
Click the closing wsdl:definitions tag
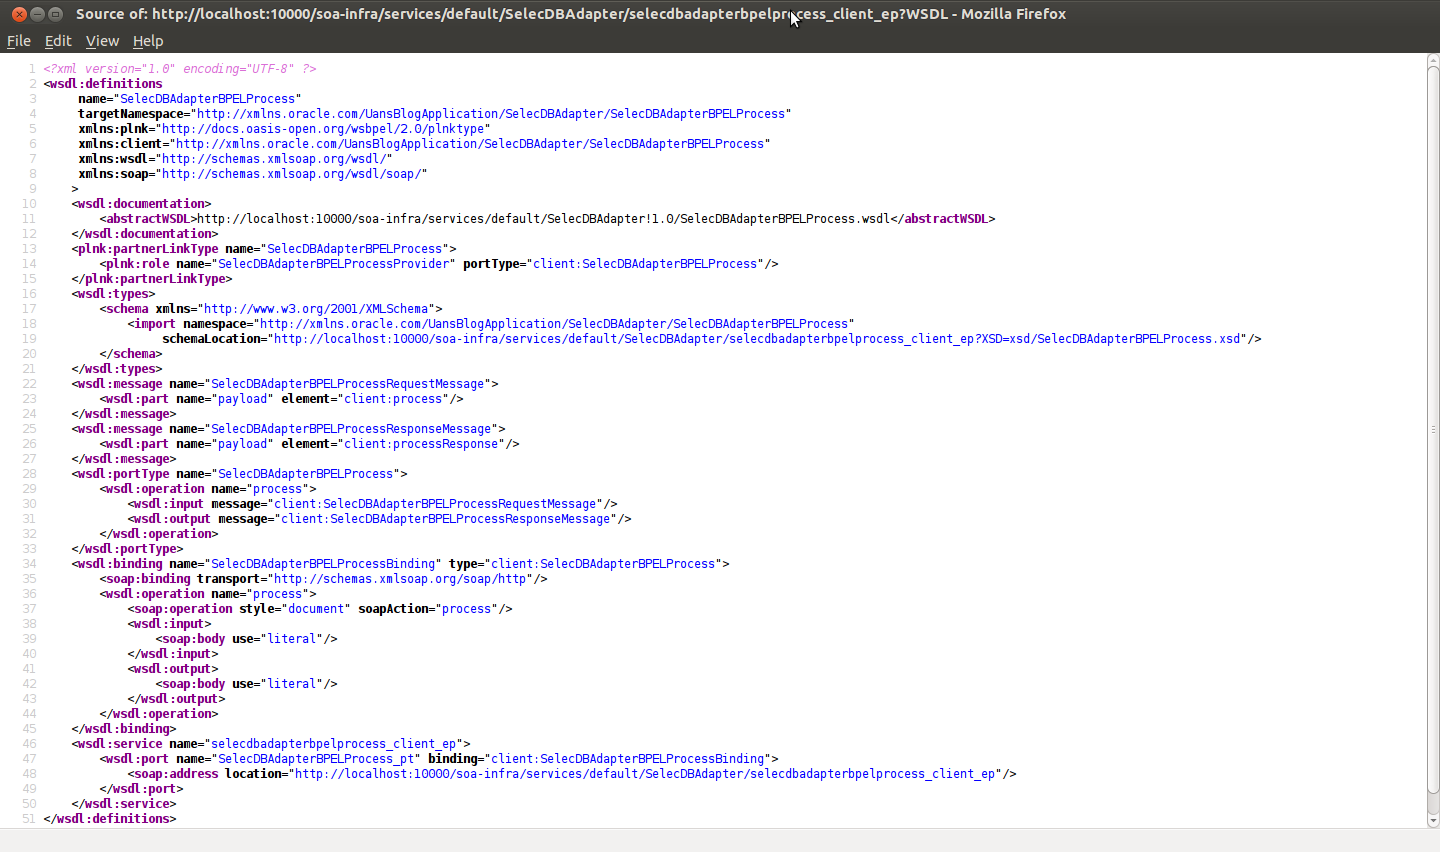(x=110, y=819)
